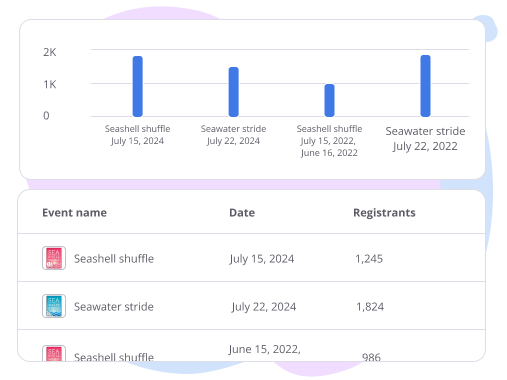Viewport: 507px width, 380px height.
Task: Click the 986 registrants value
Action: click(x=371, y=357)
